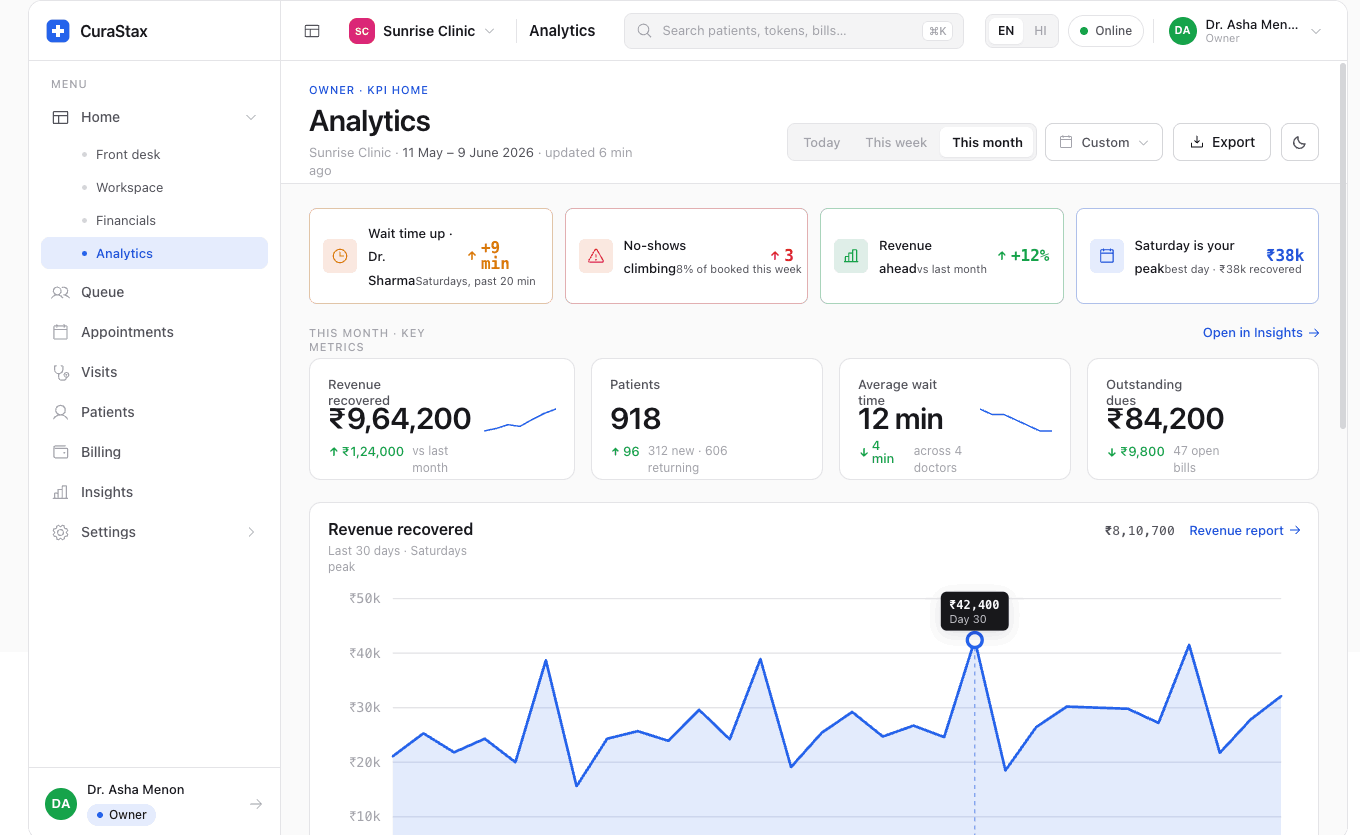Viewport: 1360px width, 835px height.
Task: Open the Revenue report link
Action: [1245, 530]
